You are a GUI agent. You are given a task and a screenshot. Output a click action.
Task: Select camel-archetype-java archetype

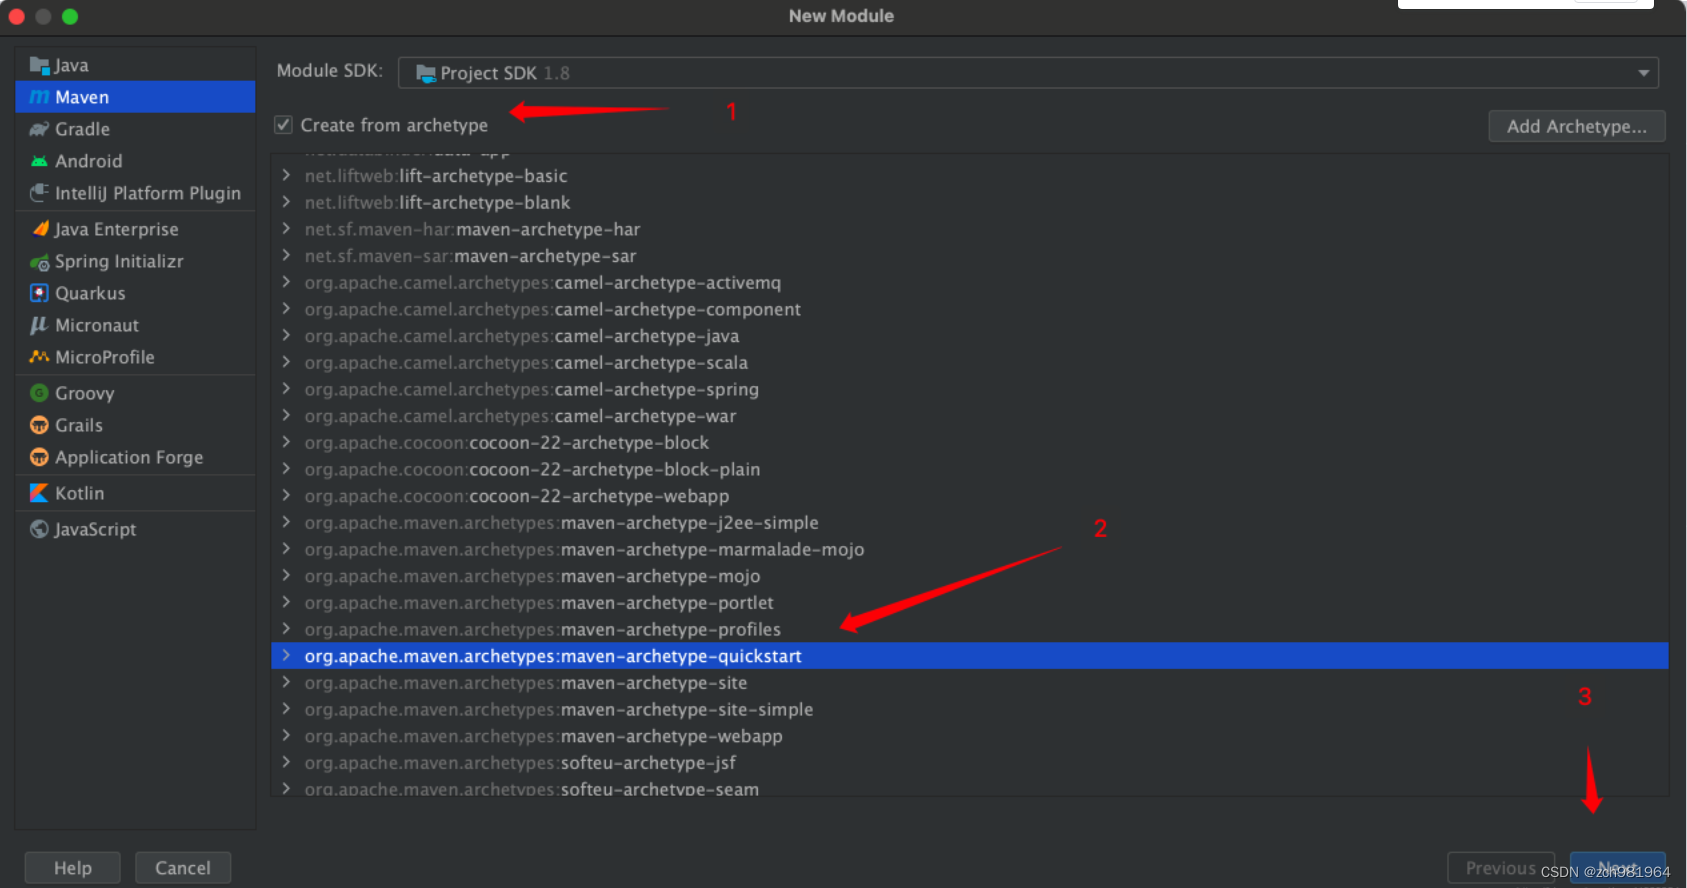(969, 336)
